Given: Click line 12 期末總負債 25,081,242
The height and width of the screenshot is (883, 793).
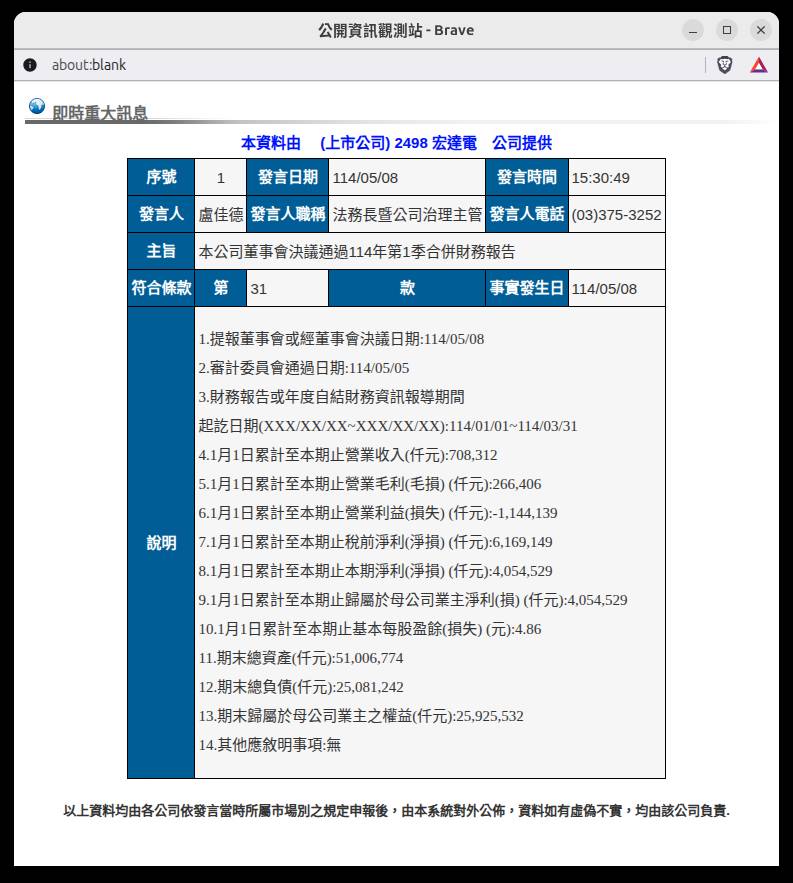Looking at the screenshot, I should coord(301,687).
